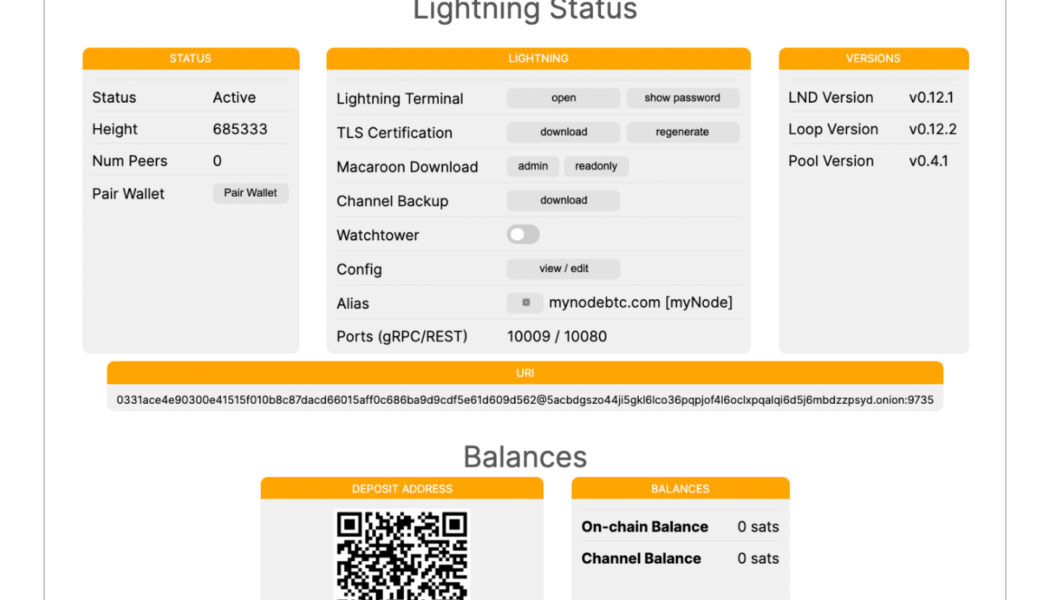Download the admin Macaroon
The width and height of the screenshot is (1050, 600).
pos(532,166)
